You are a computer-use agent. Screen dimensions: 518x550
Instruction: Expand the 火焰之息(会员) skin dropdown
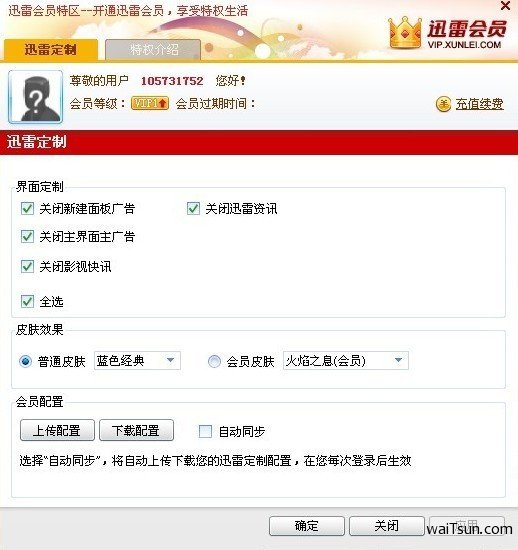tap(345, 361)
